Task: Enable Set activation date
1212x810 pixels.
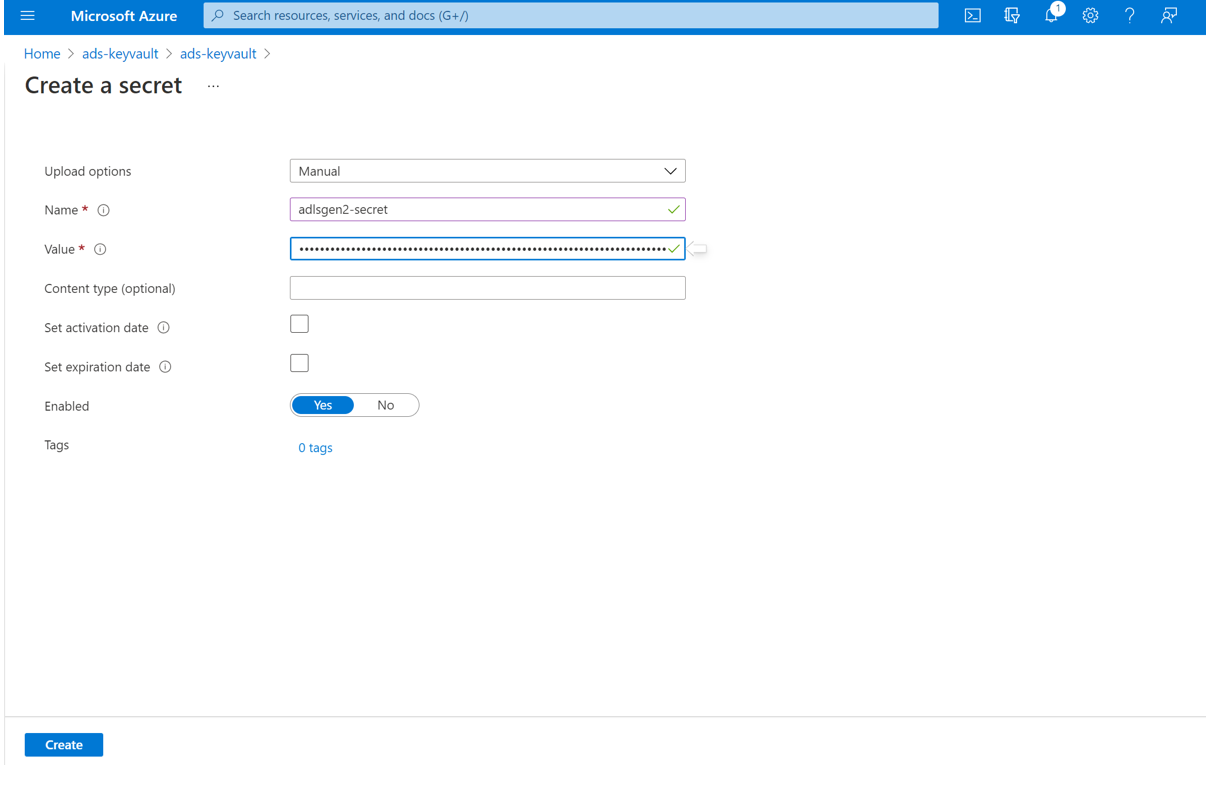Action: click(x=299, y=323)
